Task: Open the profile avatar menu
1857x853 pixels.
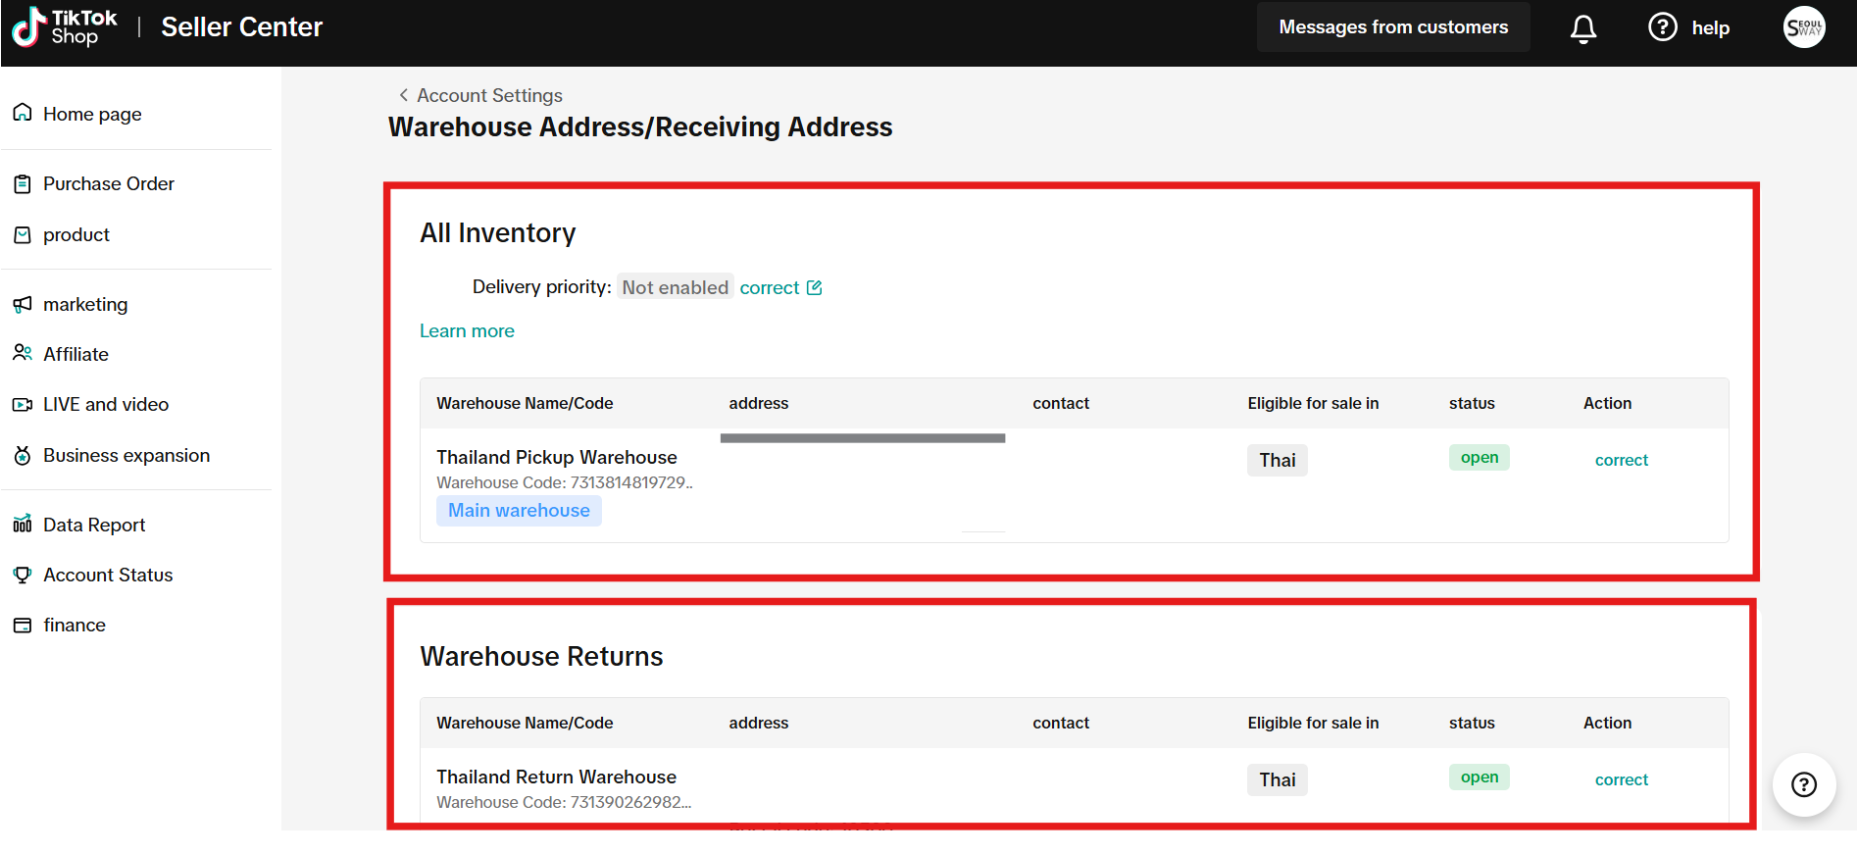Action: point(1804,28)
